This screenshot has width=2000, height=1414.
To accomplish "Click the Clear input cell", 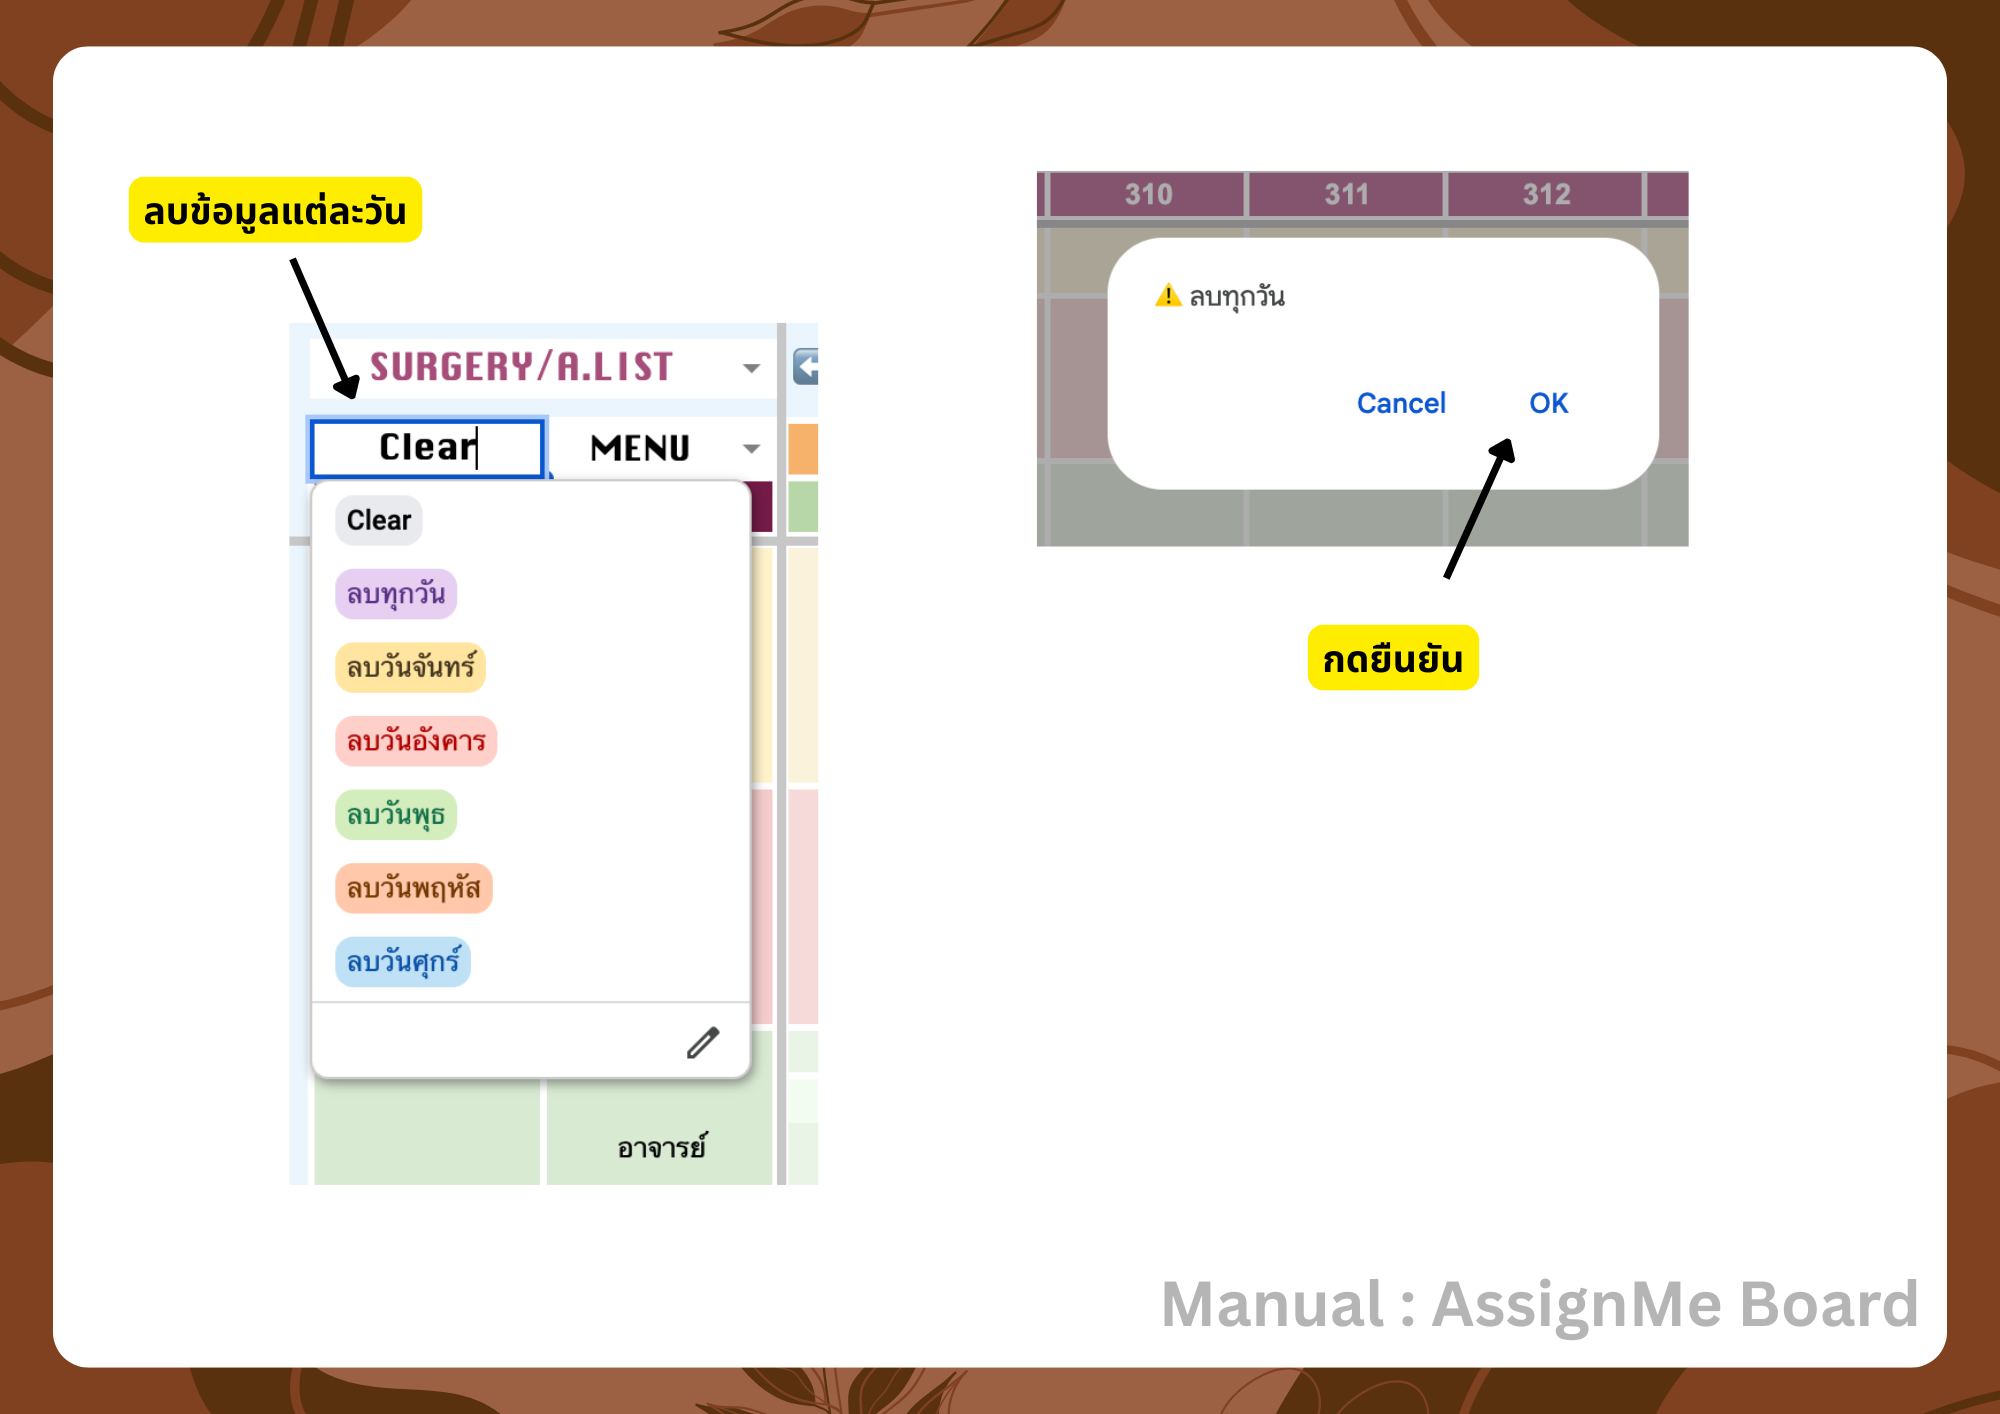I will click(428, 448).
